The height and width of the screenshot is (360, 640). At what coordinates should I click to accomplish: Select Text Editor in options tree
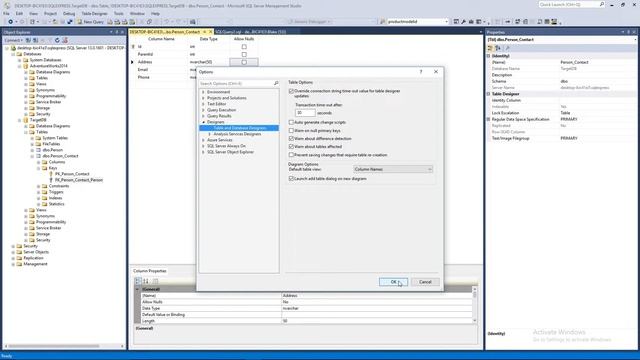[x=216, y=104]
